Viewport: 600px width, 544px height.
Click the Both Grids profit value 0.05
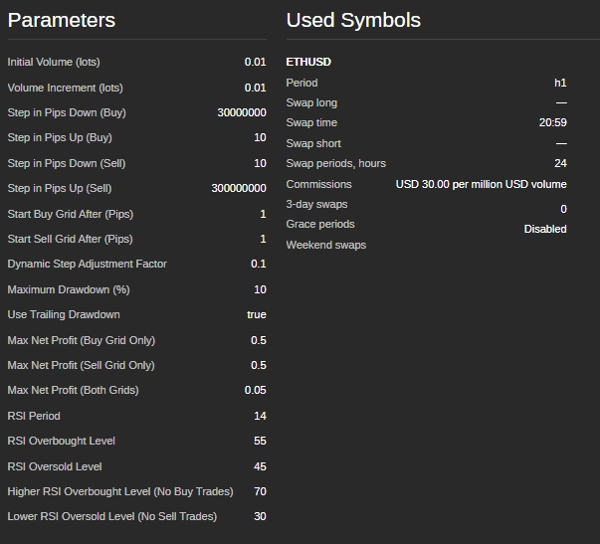point(255,390)
